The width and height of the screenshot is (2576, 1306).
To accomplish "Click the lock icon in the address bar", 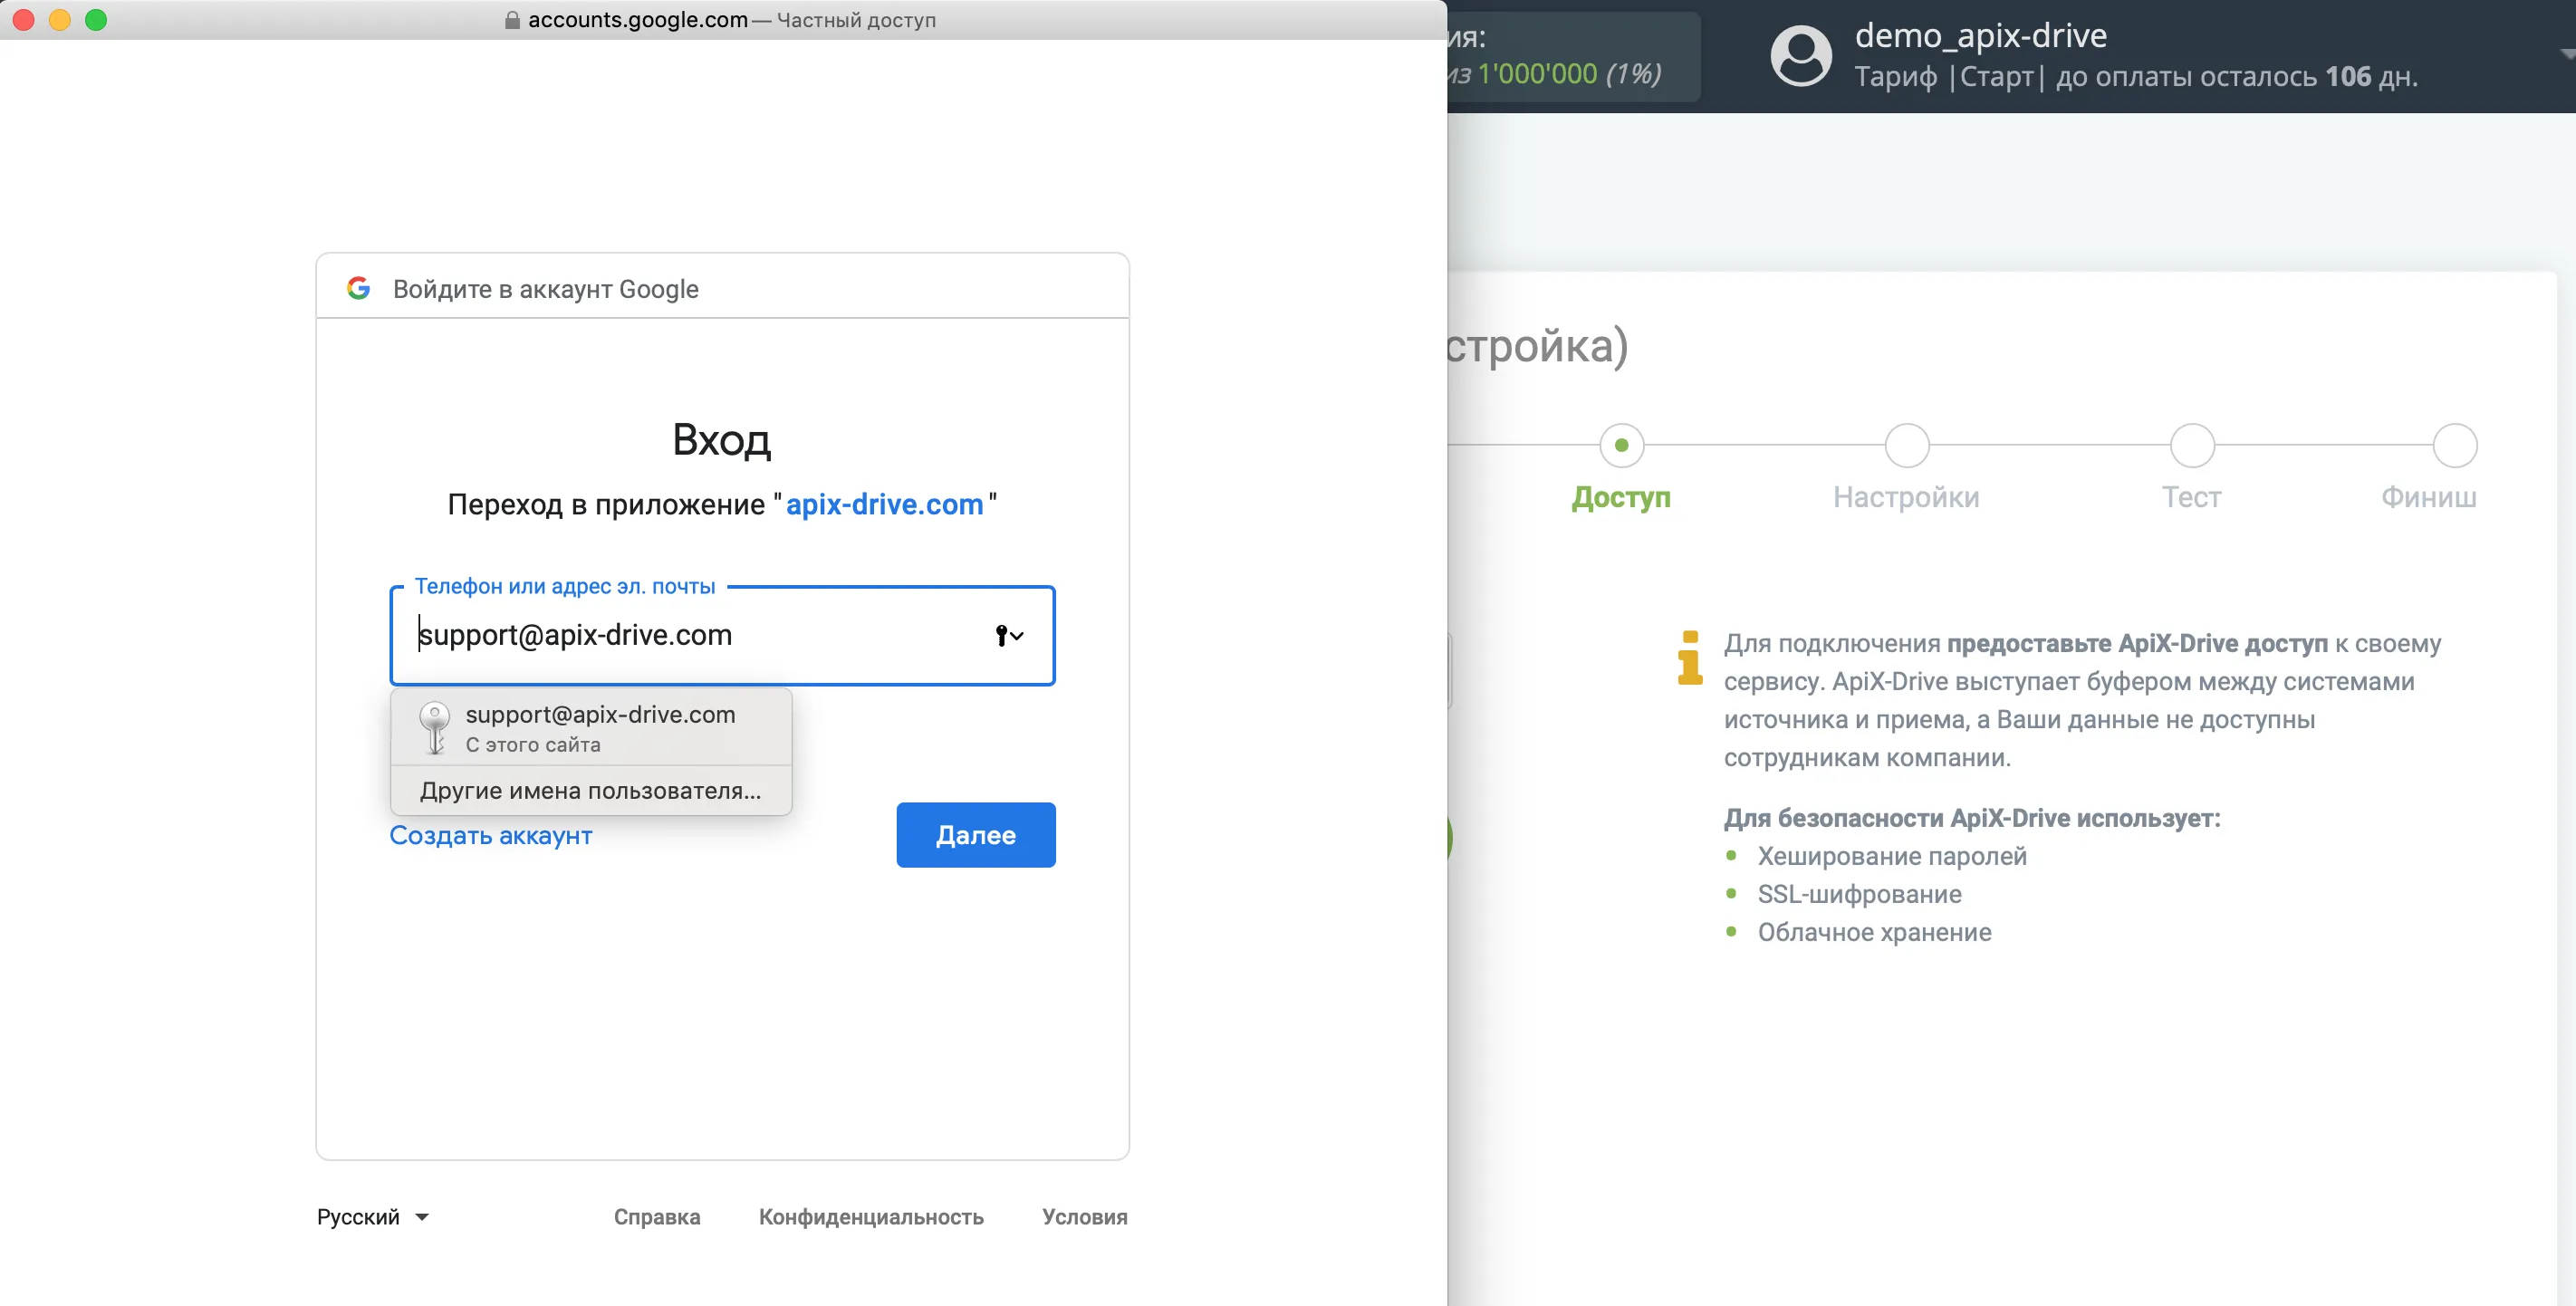I will point(512,20).
